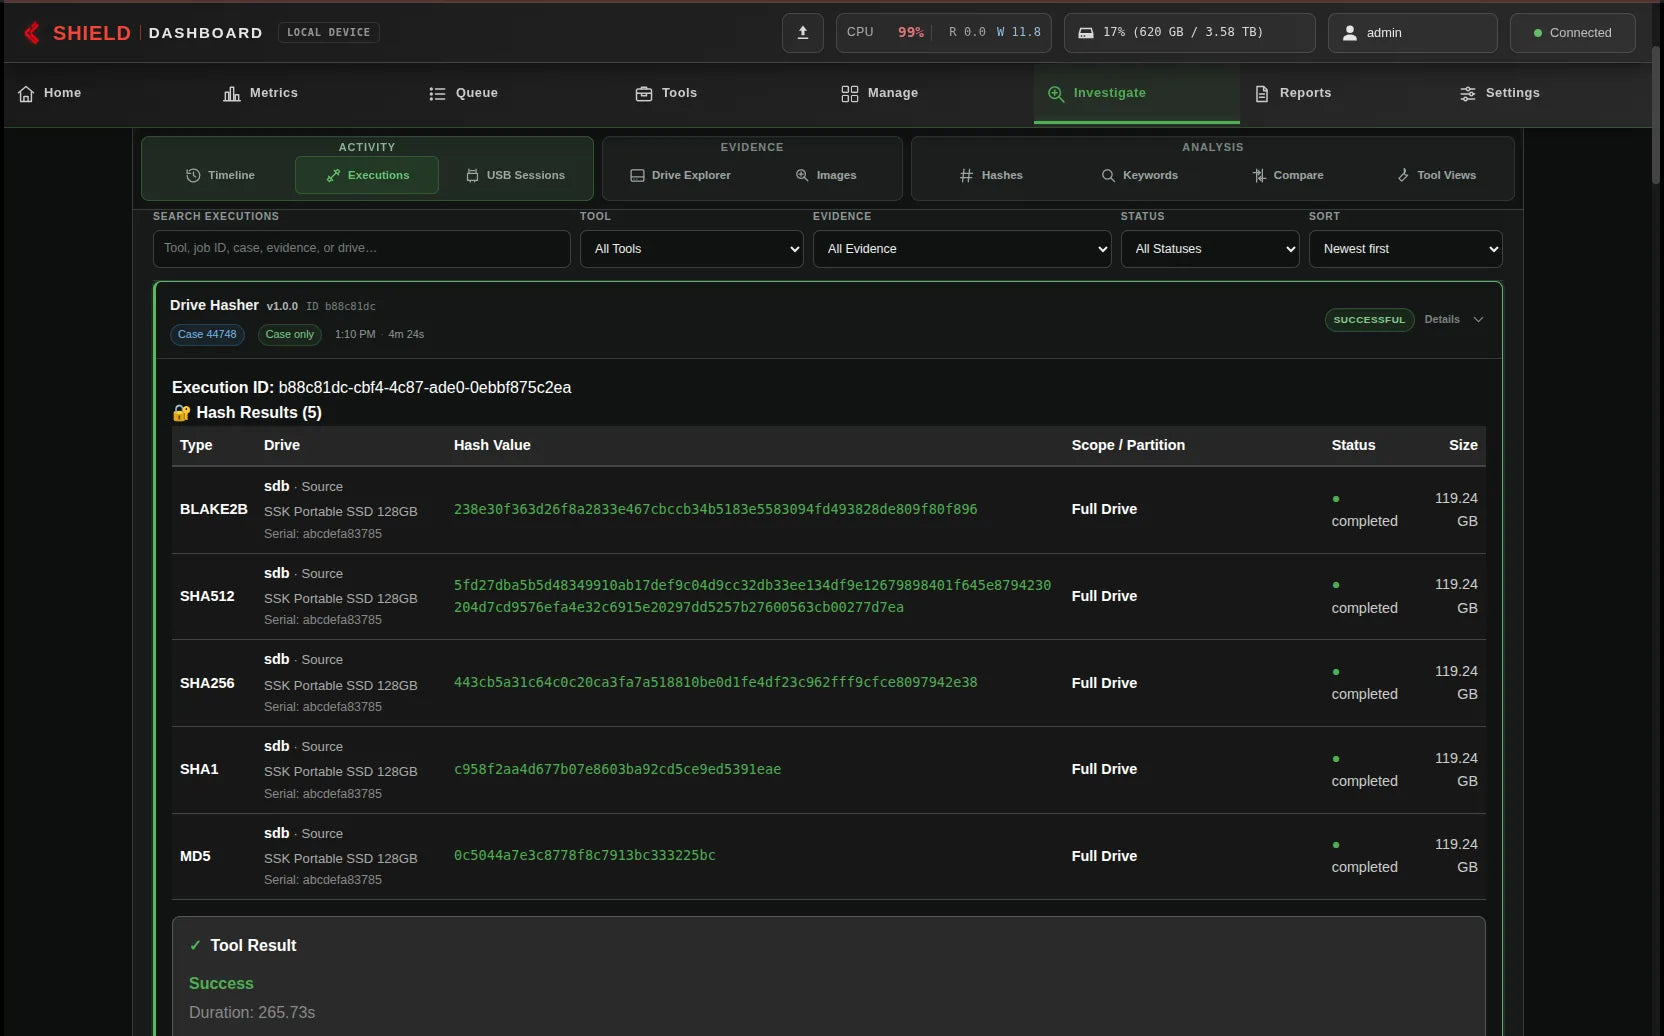The height and width of the screenshot is (1036, 1664).
Task: Click the Hashes hash-symbol icon
Action: [x=966, y=175]
